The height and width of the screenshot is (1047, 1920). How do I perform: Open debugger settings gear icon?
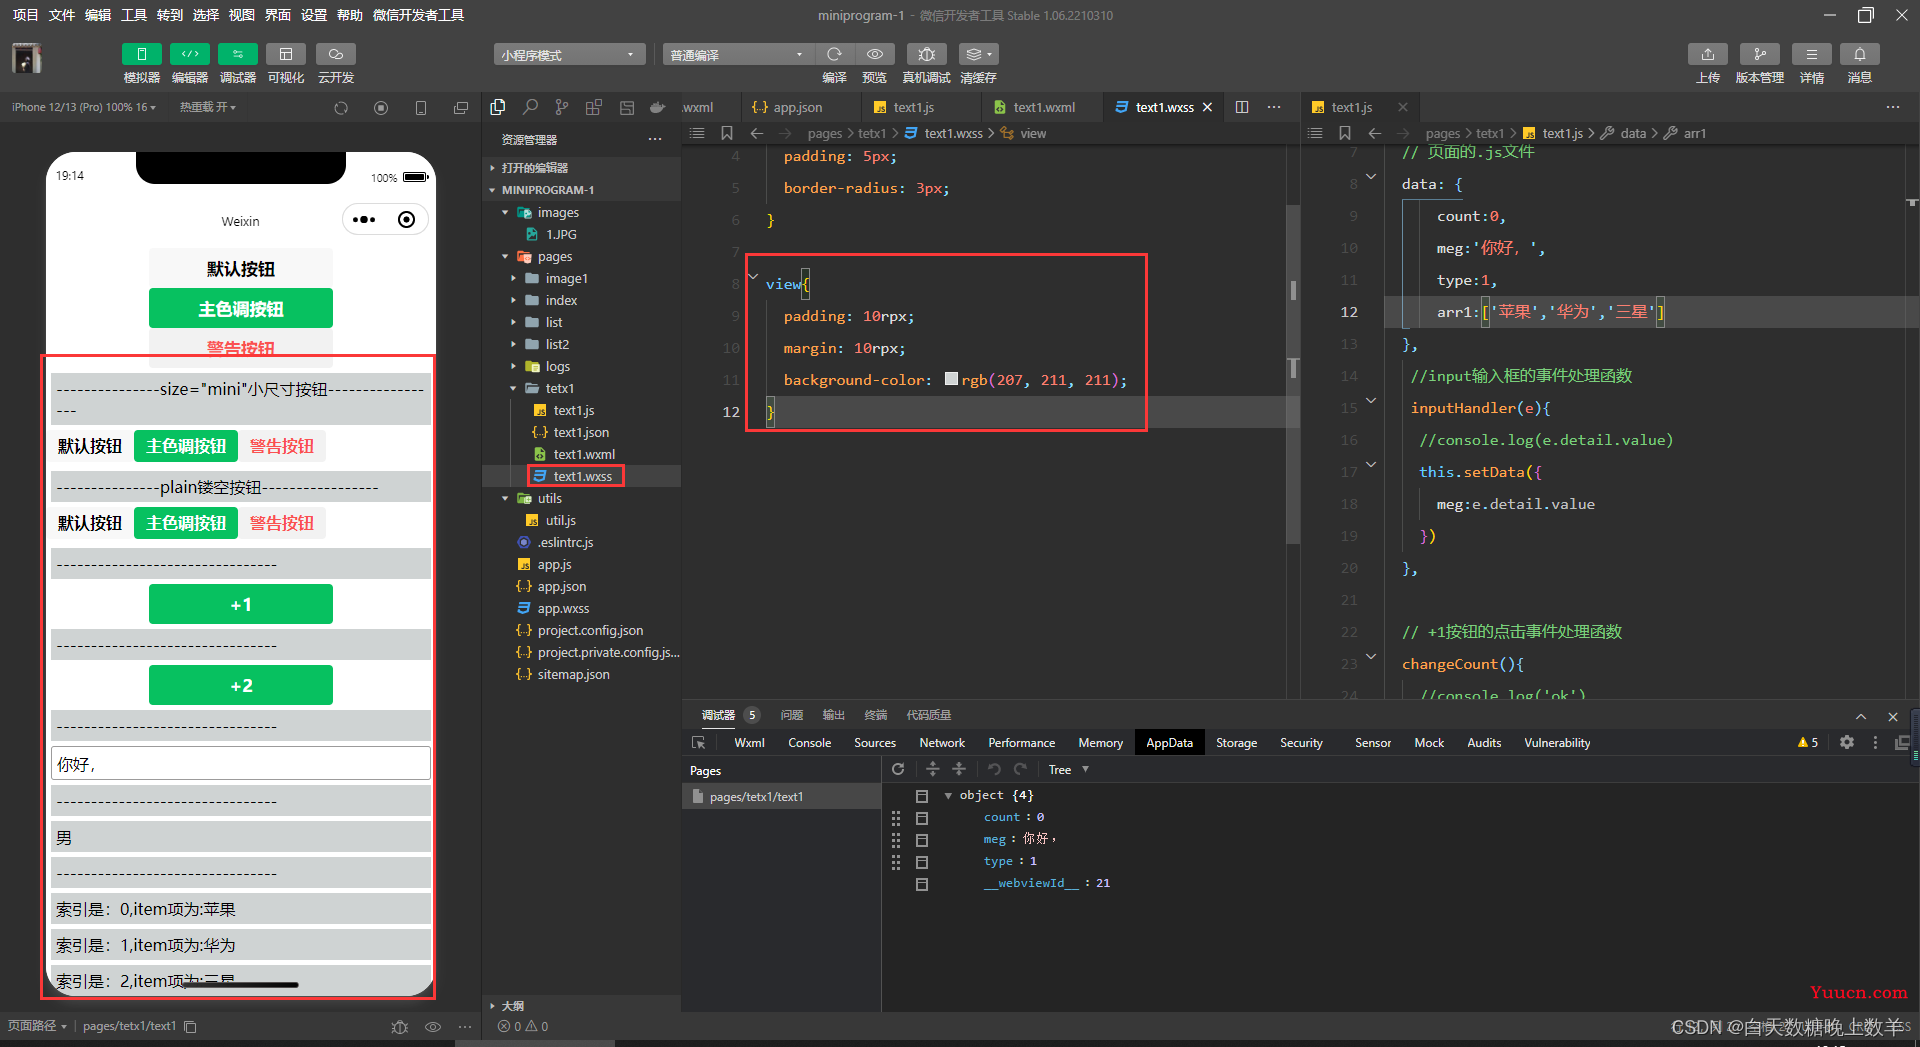click(1847, 742)
